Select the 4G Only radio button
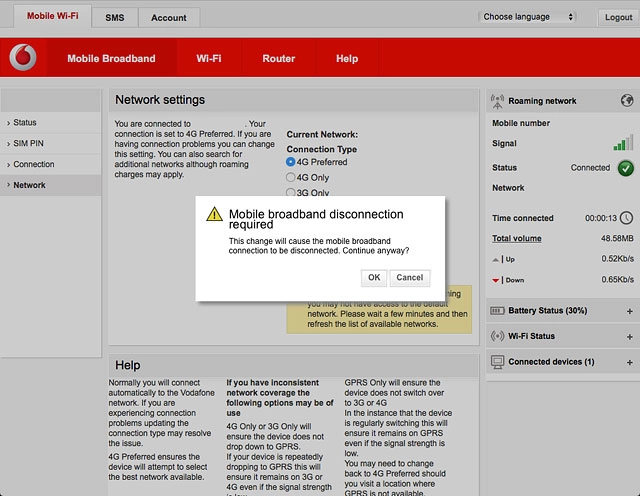Image resolution: width=640 pixels, height=496 pixels. [290, 177]
